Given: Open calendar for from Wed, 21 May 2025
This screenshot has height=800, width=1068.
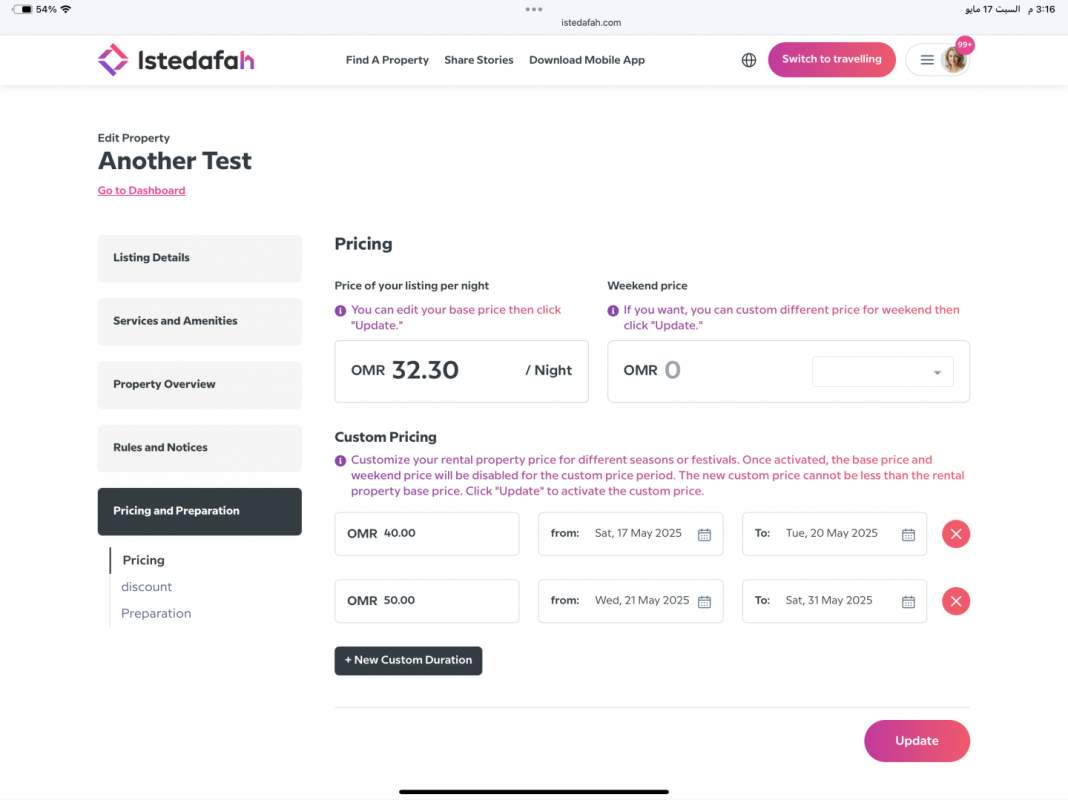Looking at the screenshot, I should pyautogui.click(x=704, y=602).
